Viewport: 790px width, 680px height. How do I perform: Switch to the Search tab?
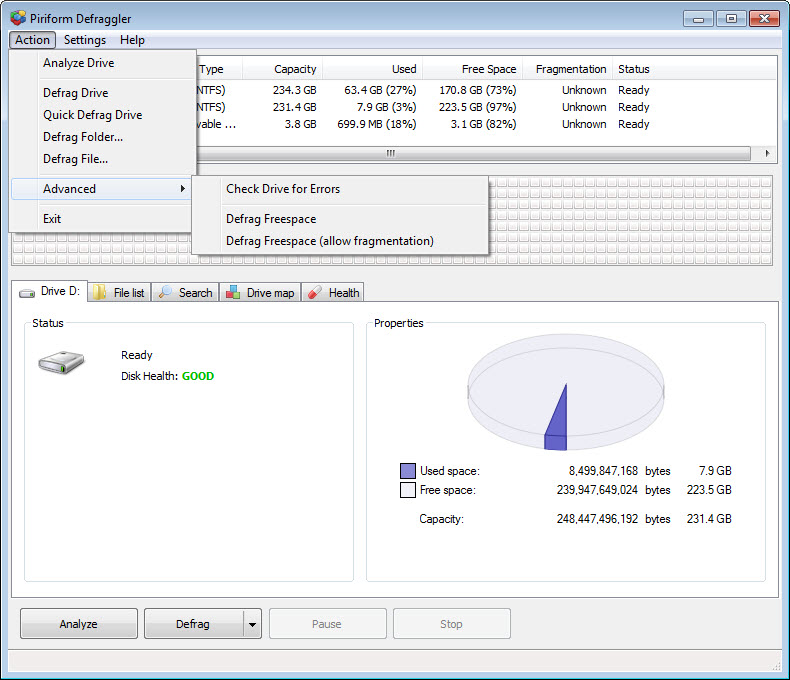tap(185, 293)
